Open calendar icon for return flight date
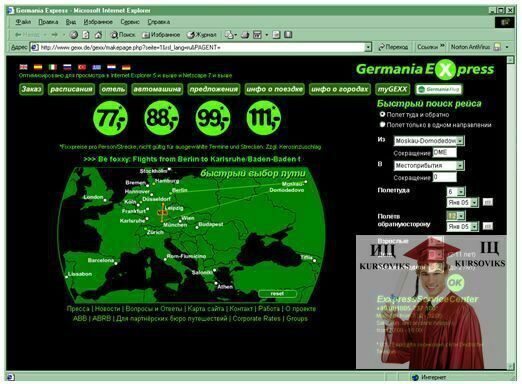Viewport: 522px width, 384px height. pyautogui.click(x=488, y=226)
